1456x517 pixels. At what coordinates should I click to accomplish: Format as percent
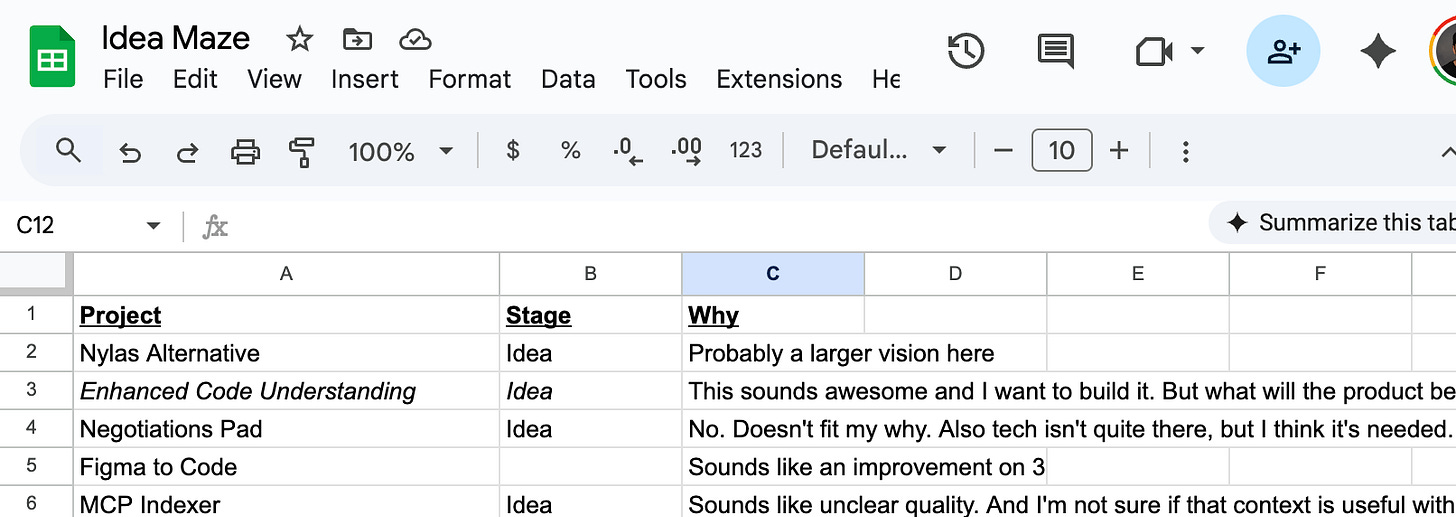[571, 151]
